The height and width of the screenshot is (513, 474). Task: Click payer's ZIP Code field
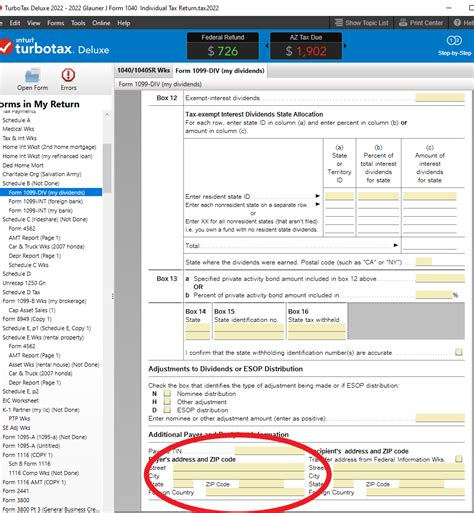point(261,484)
